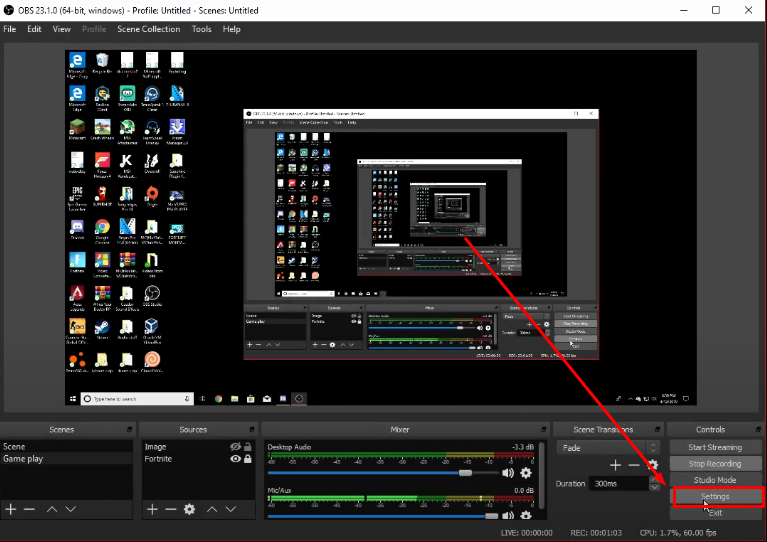The image size is (767, 542).
Task: Undock the Scenes panel
Action: coord(130,429)
